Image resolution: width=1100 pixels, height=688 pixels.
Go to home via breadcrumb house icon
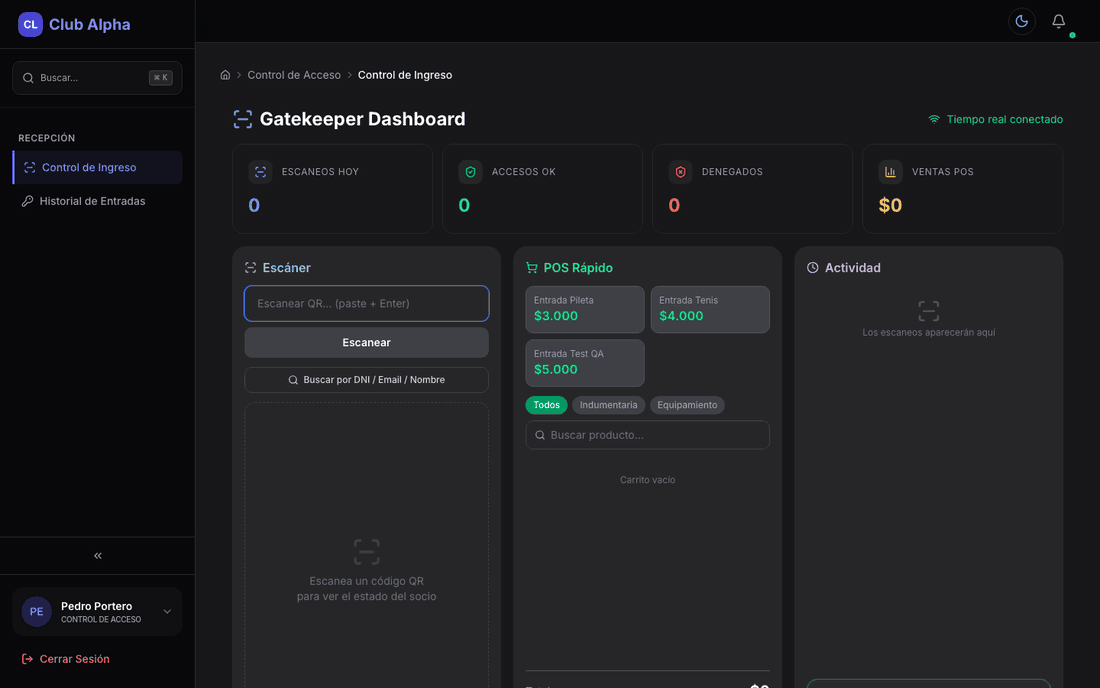pos(225,75)
